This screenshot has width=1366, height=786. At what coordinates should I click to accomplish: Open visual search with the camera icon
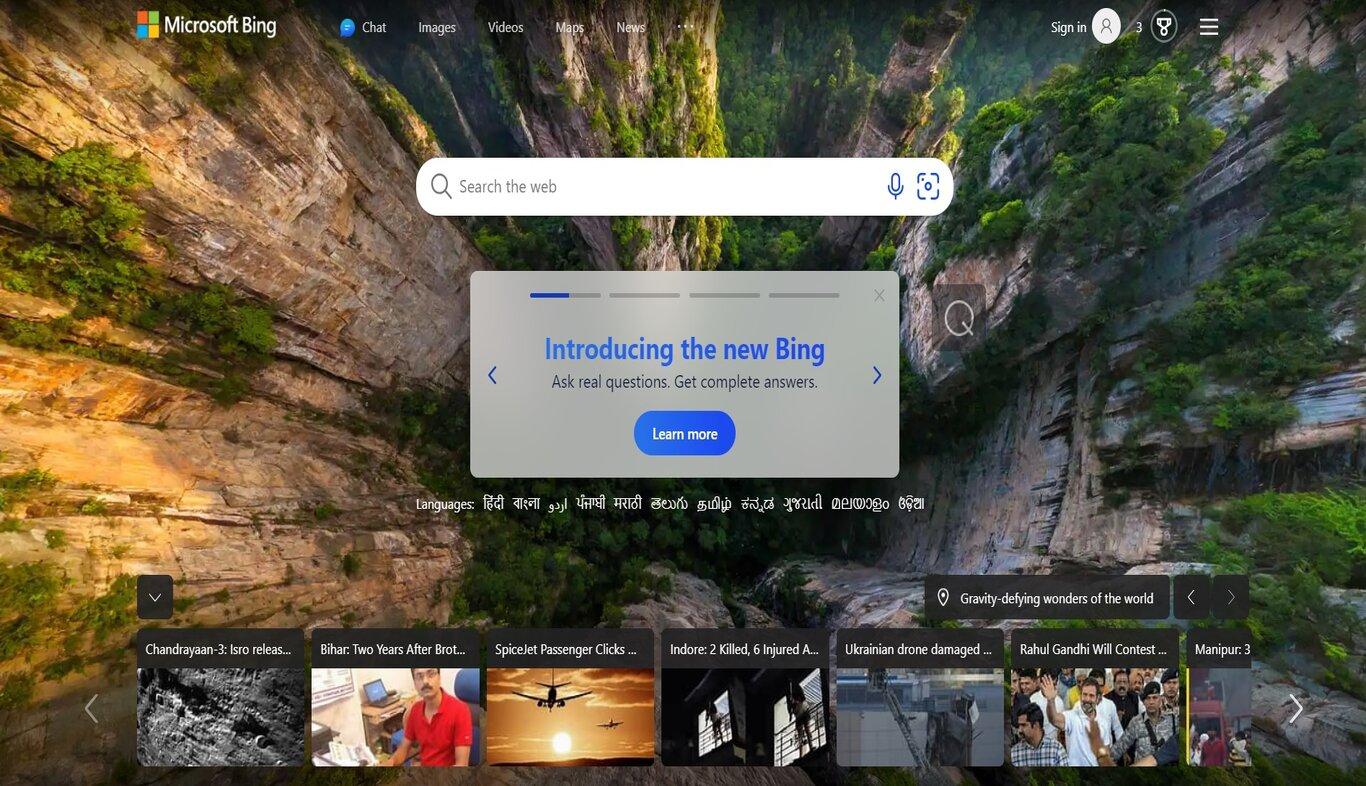928,186
